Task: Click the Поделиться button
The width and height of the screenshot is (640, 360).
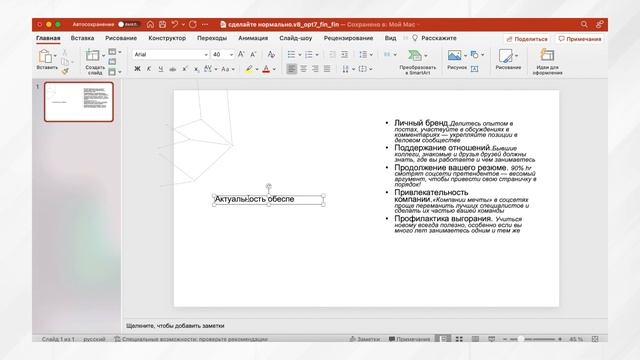Action: 527,39
